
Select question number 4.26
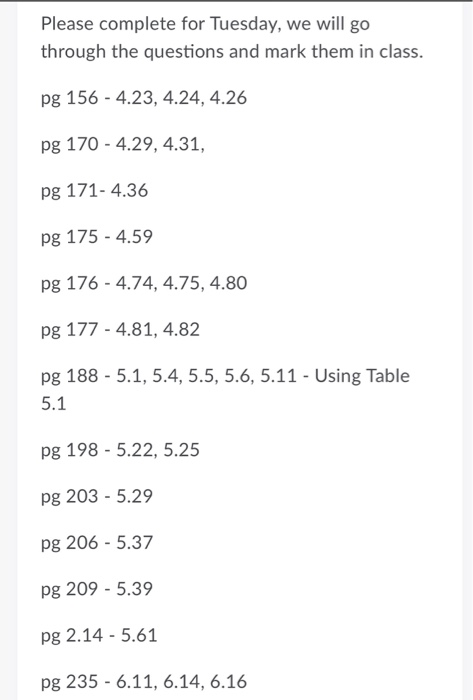coord(228,97)
